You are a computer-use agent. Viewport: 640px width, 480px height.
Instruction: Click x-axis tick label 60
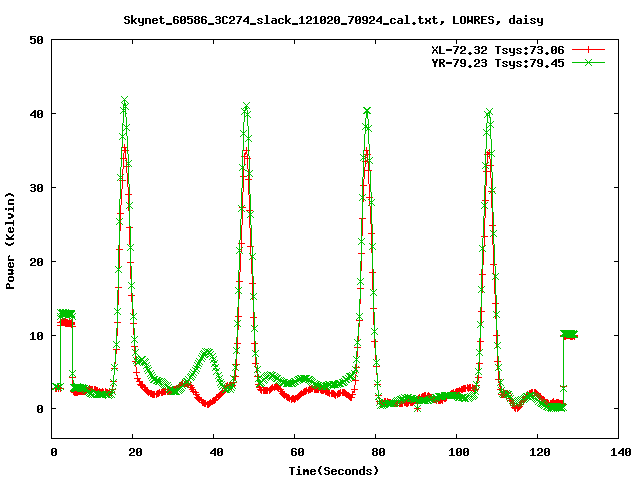pyautogui.click(x=297, y=452)
